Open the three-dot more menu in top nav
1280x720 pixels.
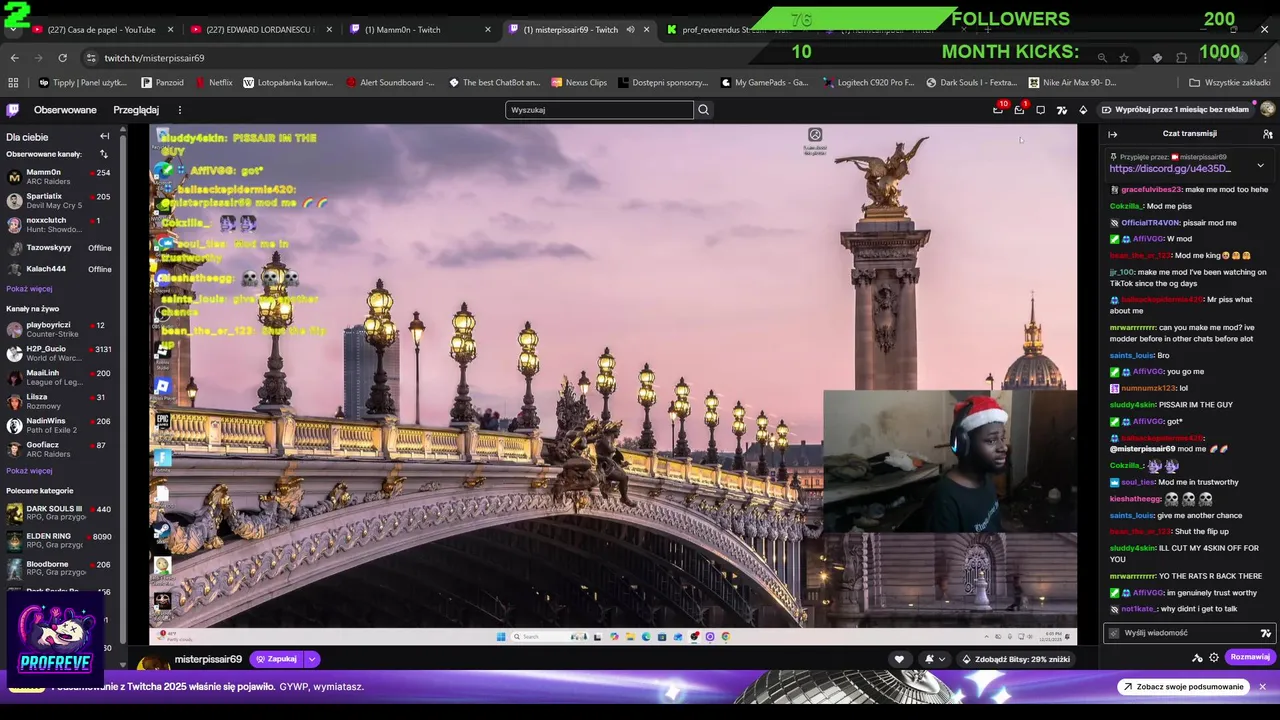click(180, 110)
